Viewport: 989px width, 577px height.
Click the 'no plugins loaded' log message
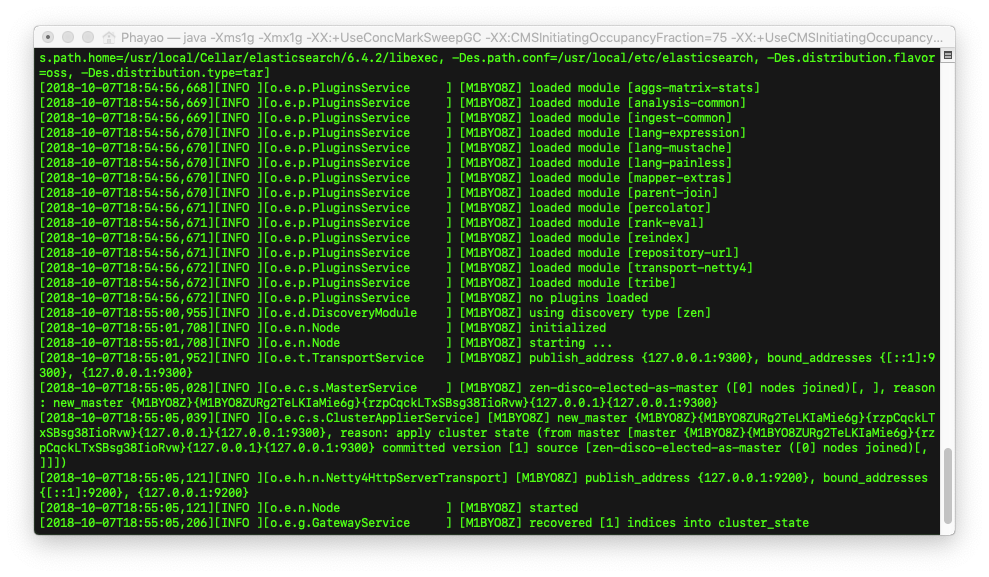588,298
